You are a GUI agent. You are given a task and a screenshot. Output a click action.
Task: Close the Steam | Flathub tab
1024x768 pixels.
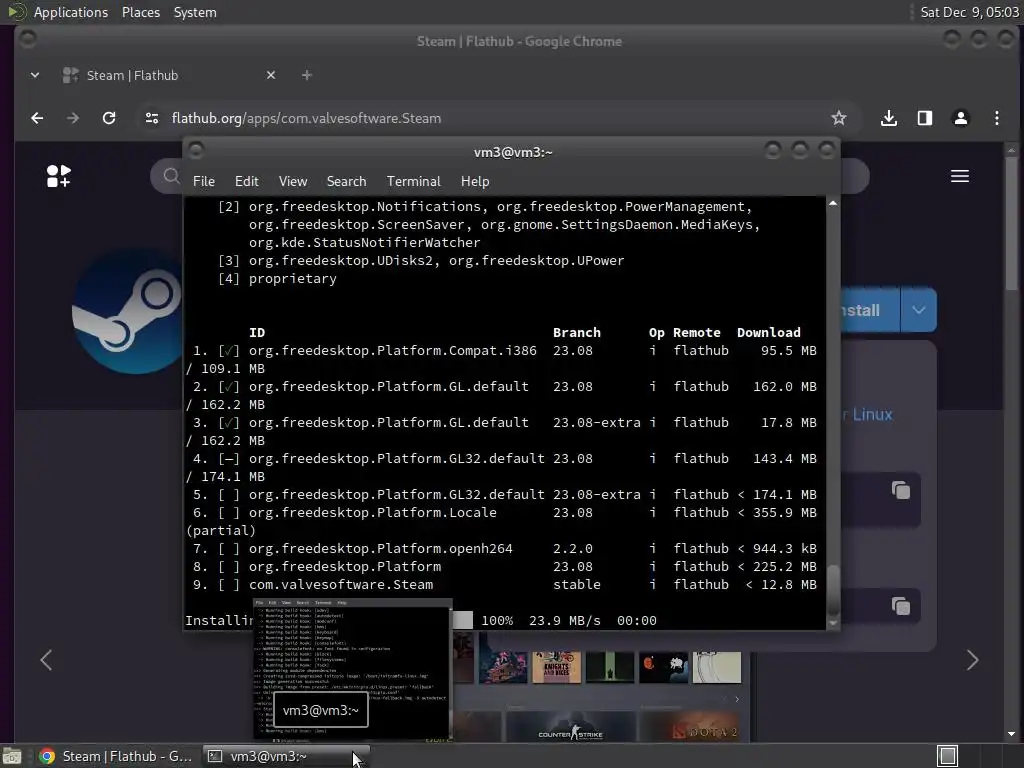pos(271,75)
